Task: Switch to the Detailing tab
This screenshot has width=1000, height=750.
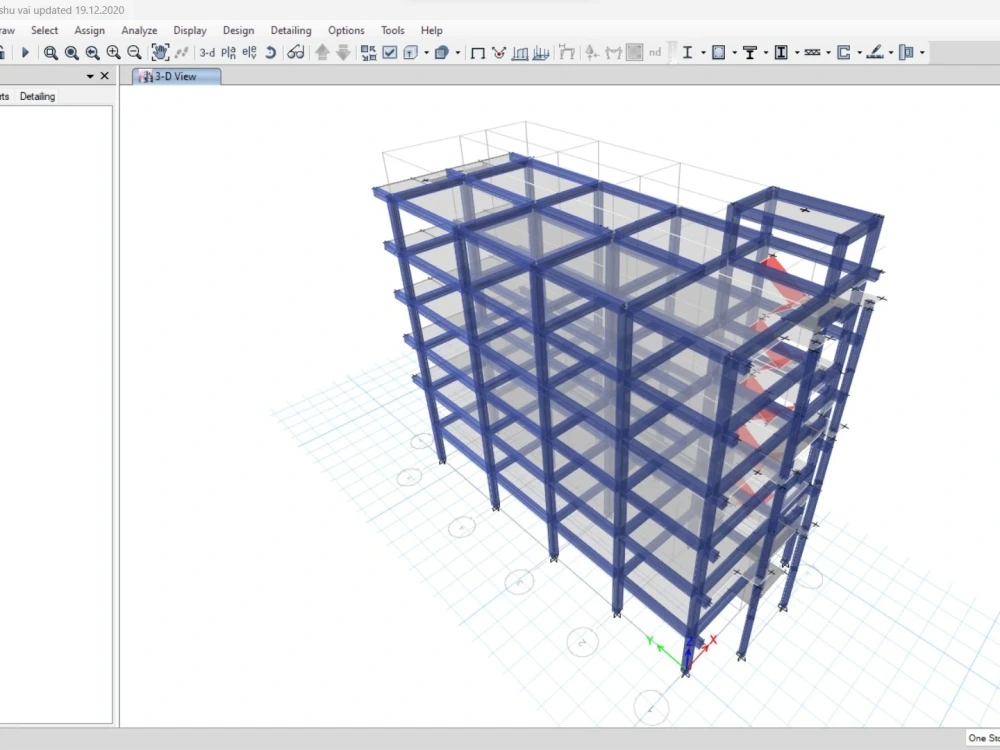Action: [37, 96]
